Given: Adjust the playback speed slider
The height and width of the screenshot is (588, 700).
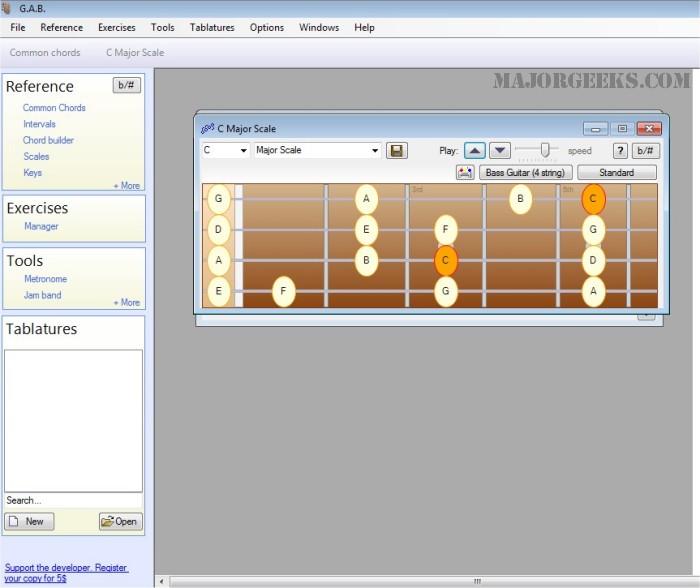Looking at the screenshot, I should pos(545,150).
